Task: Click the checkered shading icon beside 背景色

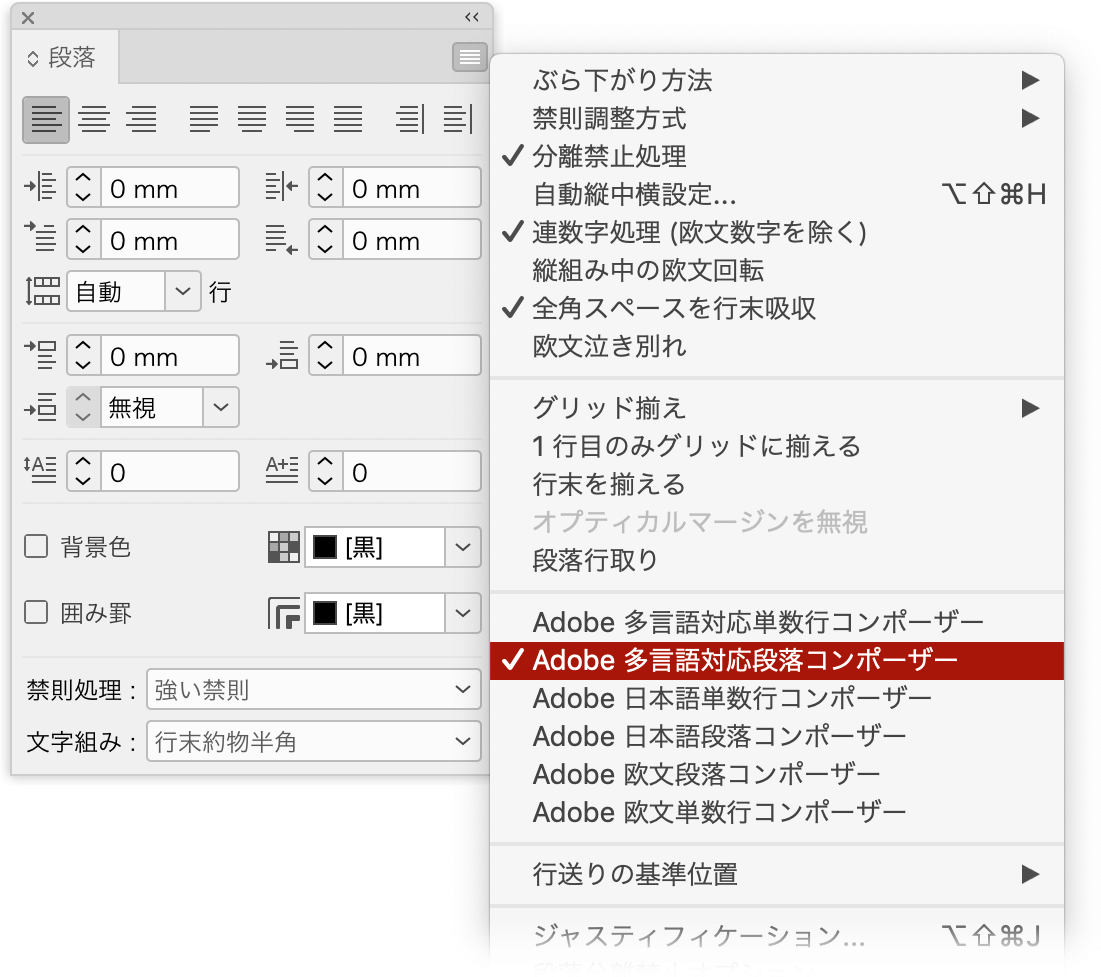Action: point(284,547)
